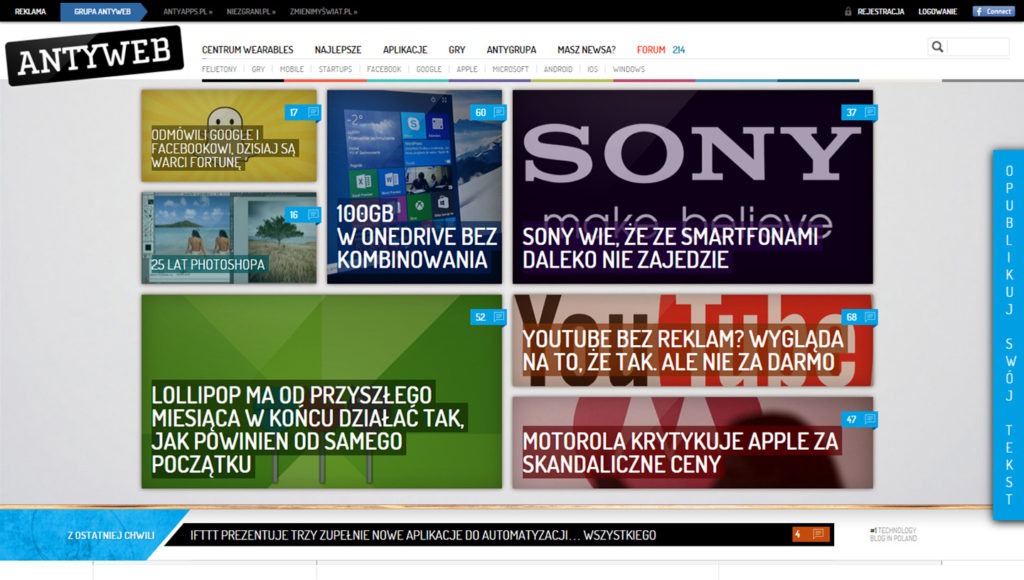Open the Gry main menu item
1024x580 pixels.
(457, 50)
